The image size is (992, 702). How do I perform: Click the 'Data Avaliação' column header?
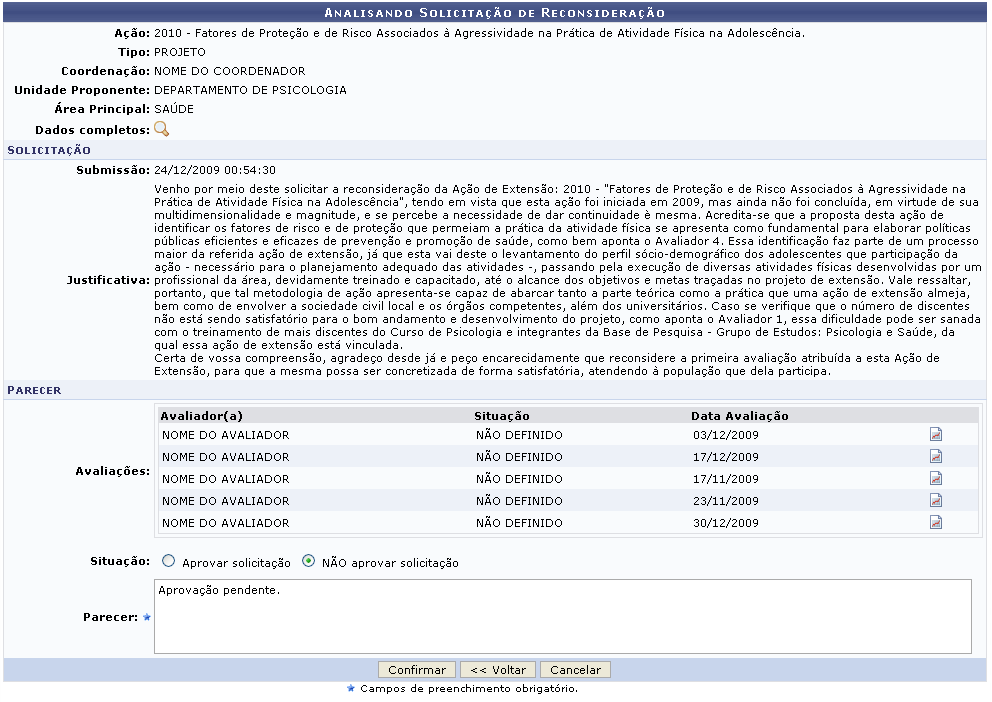739,415
